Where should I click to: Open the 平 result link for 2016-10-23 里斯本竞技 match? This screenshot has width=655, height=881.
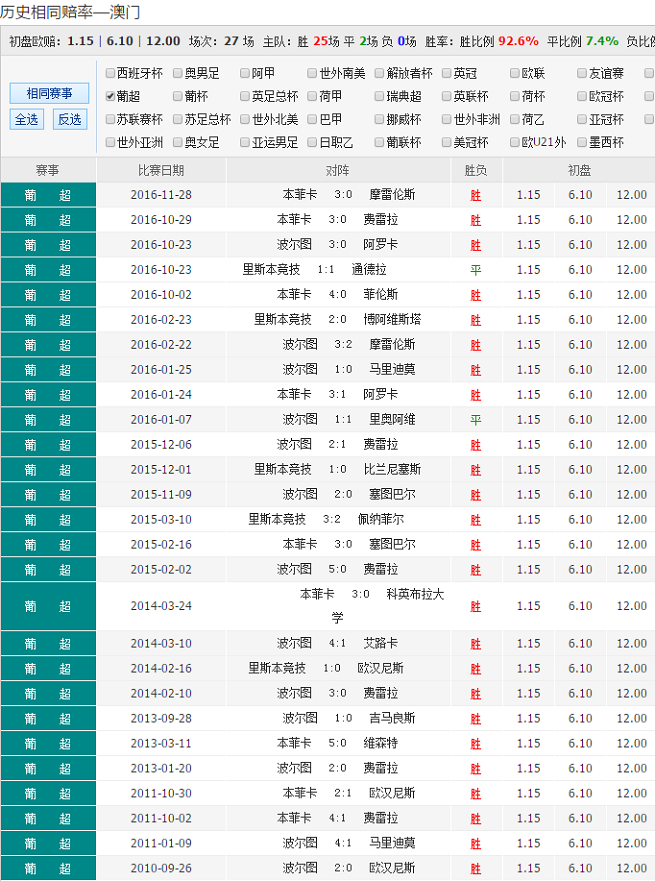[476, 270]
